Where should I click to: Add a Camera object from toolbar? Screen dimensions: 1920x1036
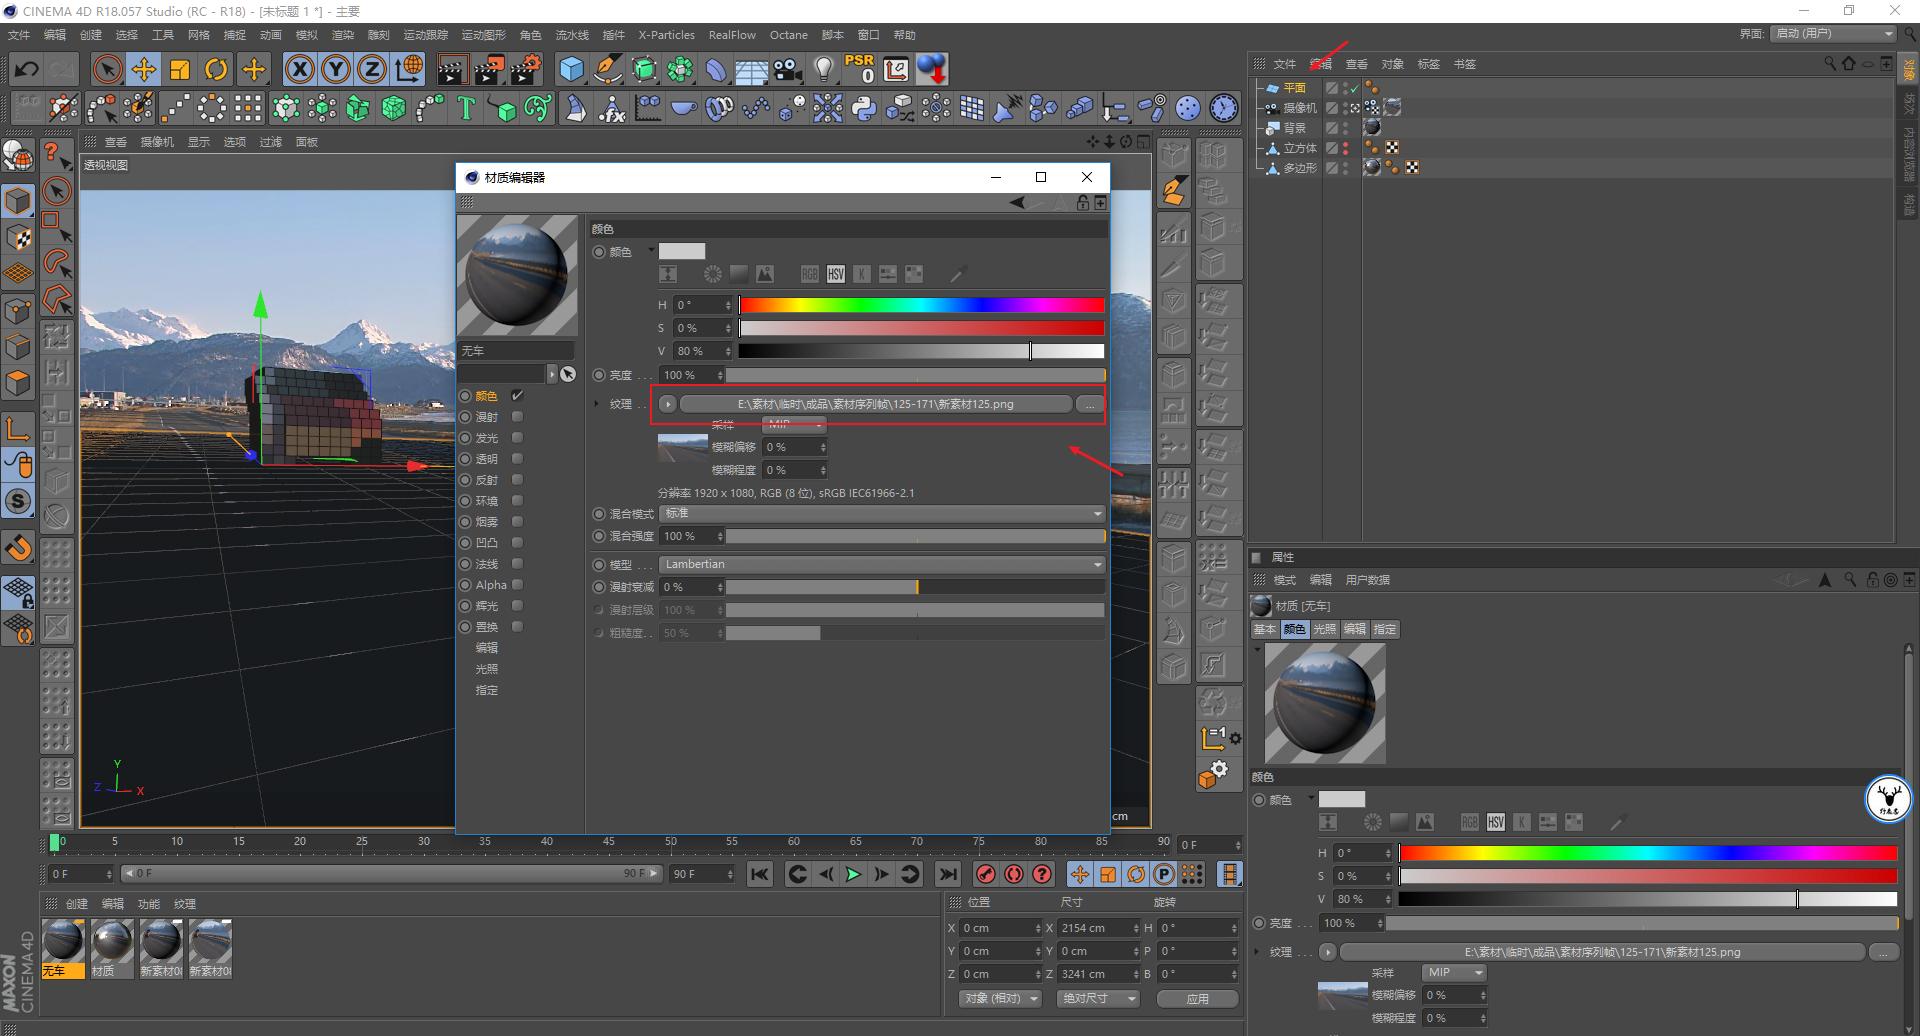788,69
